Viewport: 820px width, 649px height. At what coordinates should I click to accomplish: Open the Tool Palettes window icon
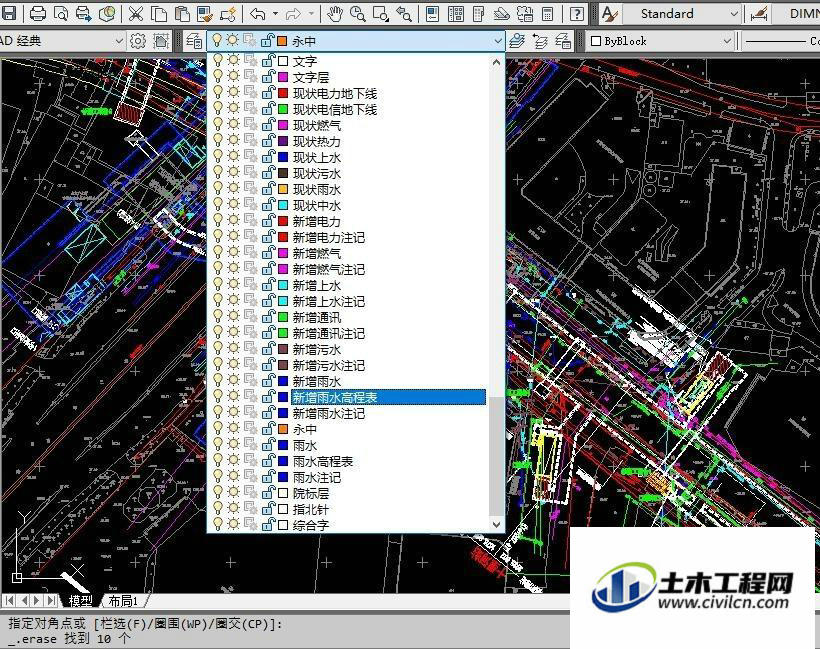(x=479, y=13)
